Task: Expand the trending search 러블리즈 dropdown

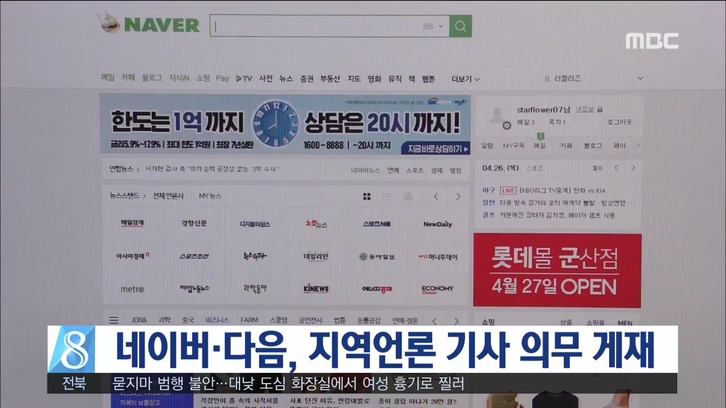Action: pos(640,78)
